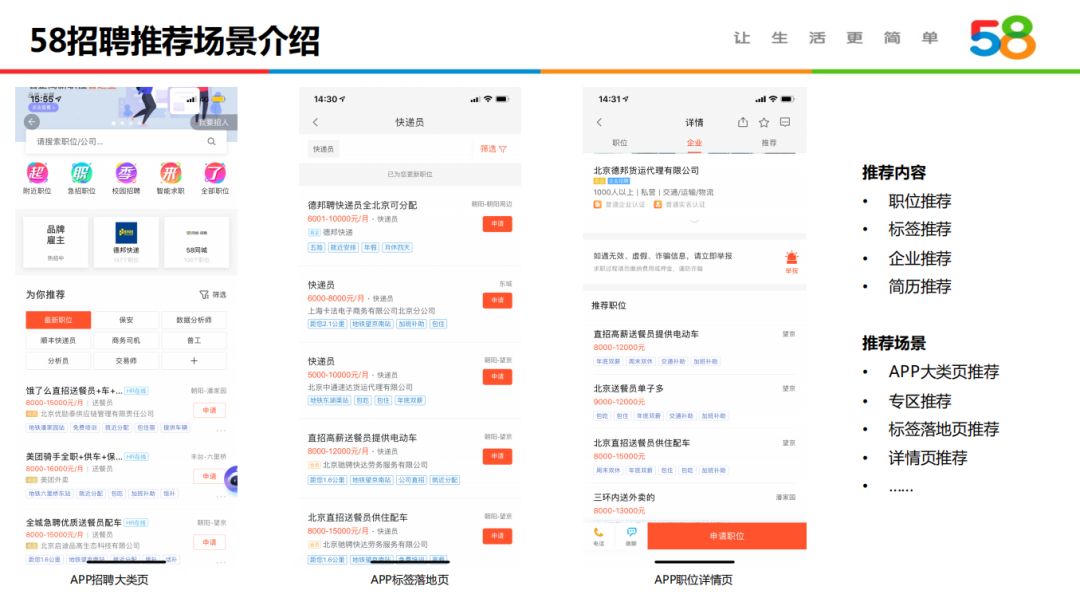Tap the 快递员 tag chip
This screenshot has width=1080, height=606.
coord(323,149)
